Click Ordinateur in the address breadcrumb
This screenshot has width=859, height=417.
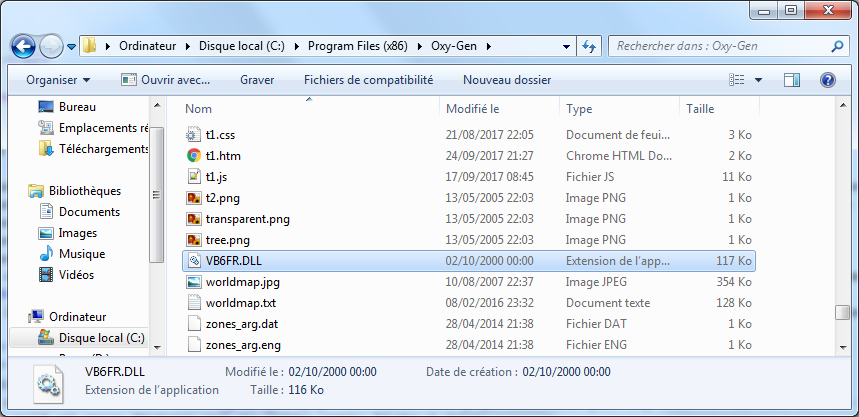point(148,46)
